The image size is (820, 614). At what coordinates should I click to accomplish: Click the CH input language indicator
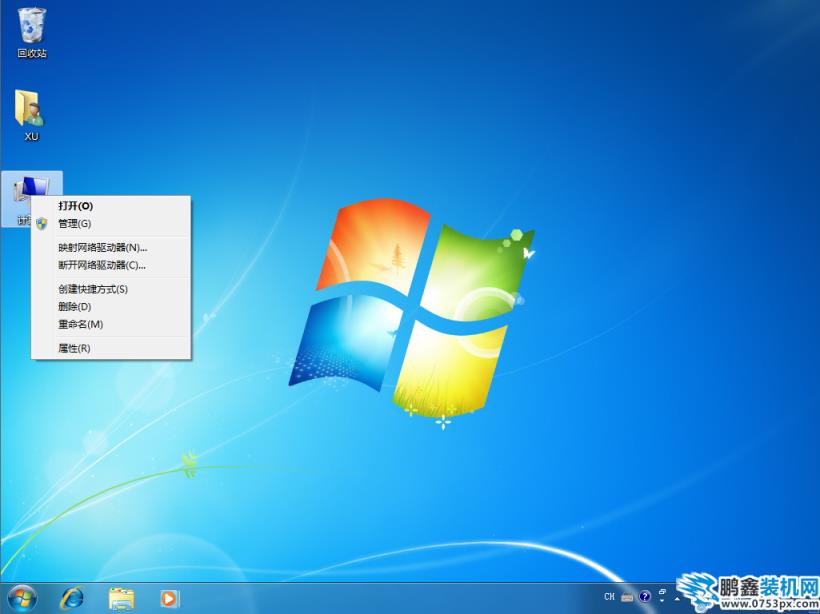coord(609,597)
